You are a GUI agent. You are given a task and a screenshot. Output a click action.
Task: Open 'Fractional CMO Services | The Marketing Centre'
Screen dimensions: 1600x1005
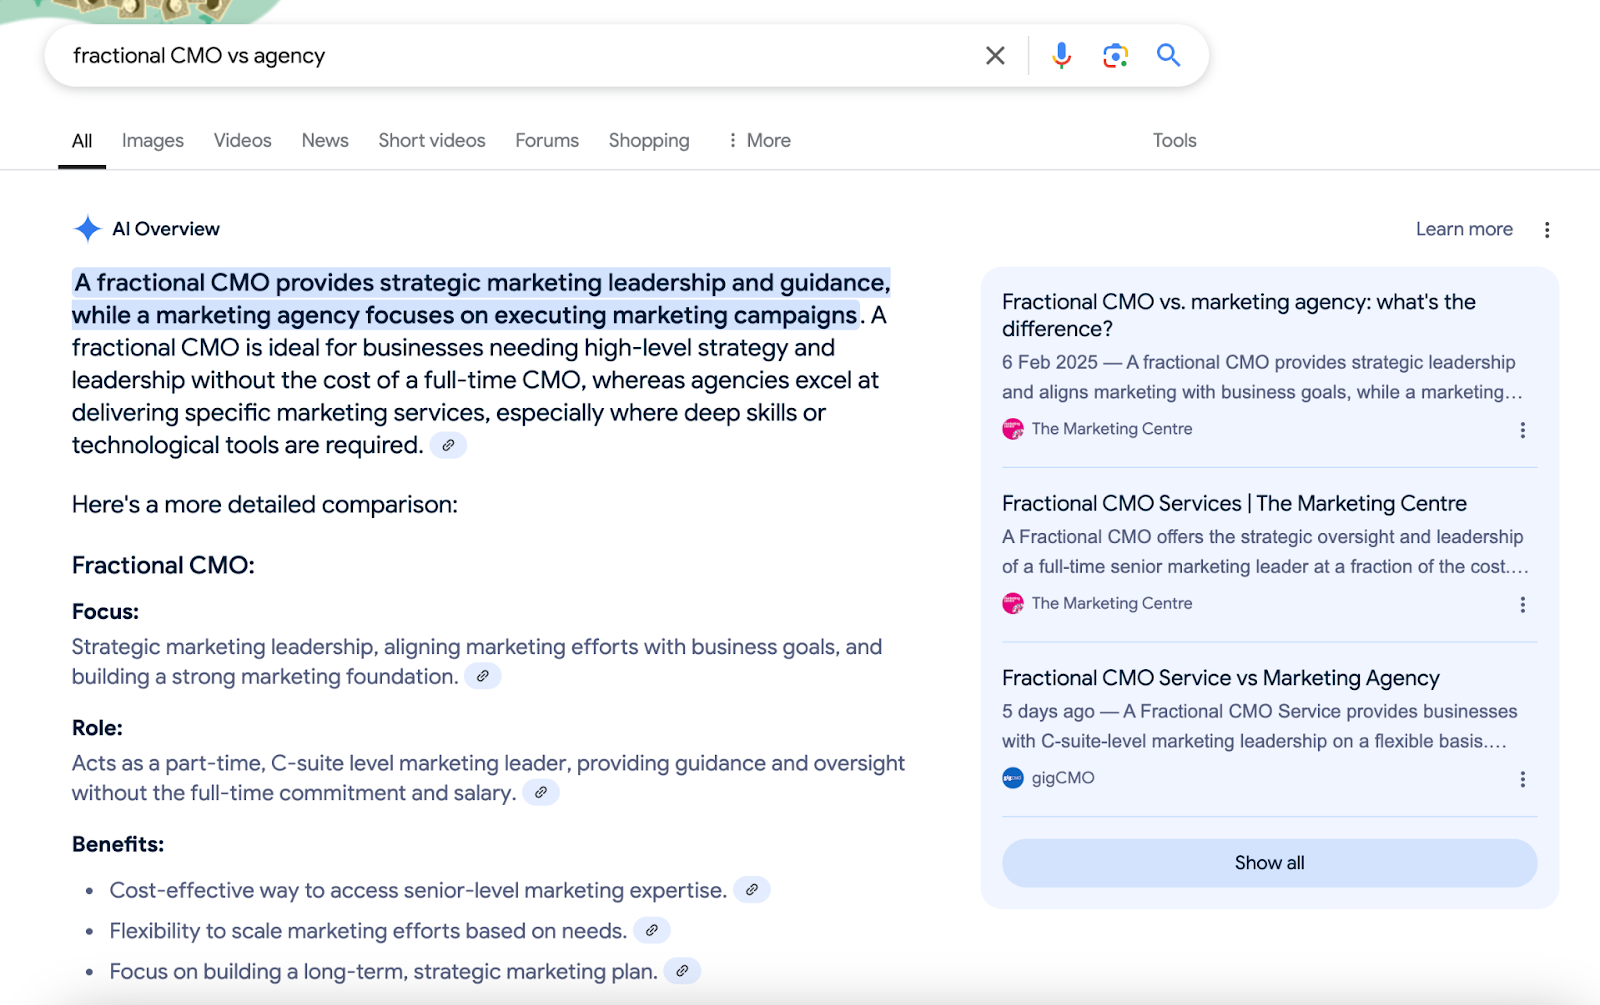[x=1234, y=503]
